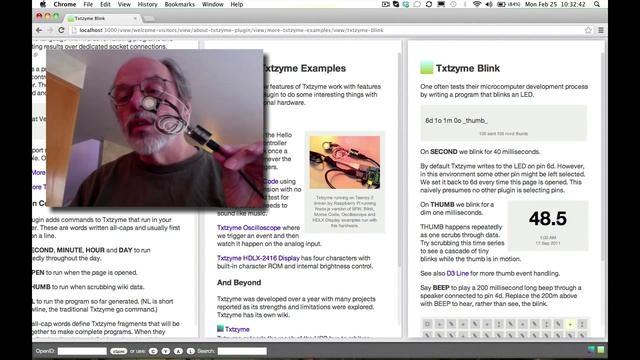Click the OpenID login button in footer
The height and width of the screenshot is (360, 640).
[118, 351]
